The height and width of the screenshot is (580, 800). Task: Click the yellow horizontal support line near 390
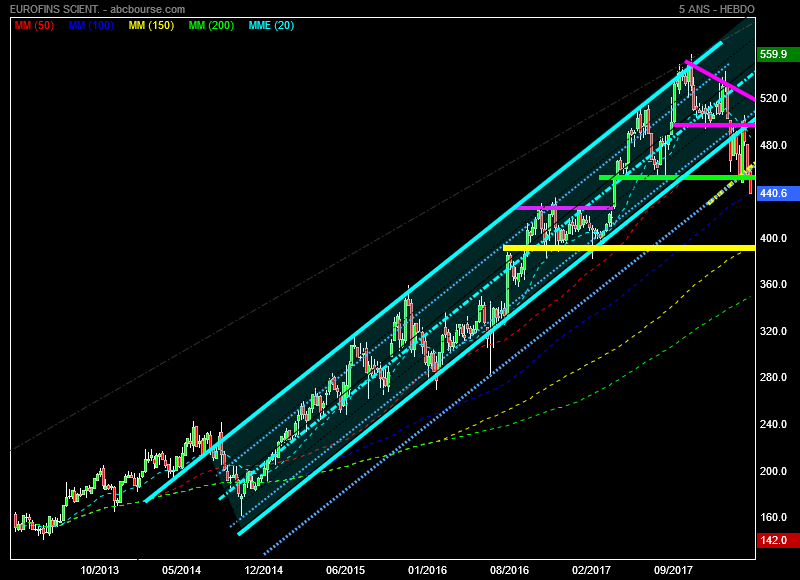click(629, 248)
